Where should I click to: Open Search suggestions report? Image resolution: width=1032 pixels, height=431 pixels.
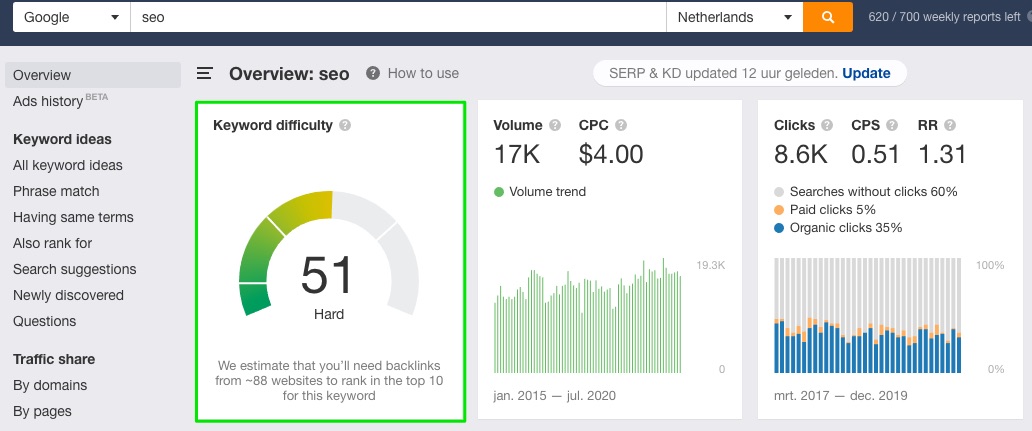(x=74, y=269)
